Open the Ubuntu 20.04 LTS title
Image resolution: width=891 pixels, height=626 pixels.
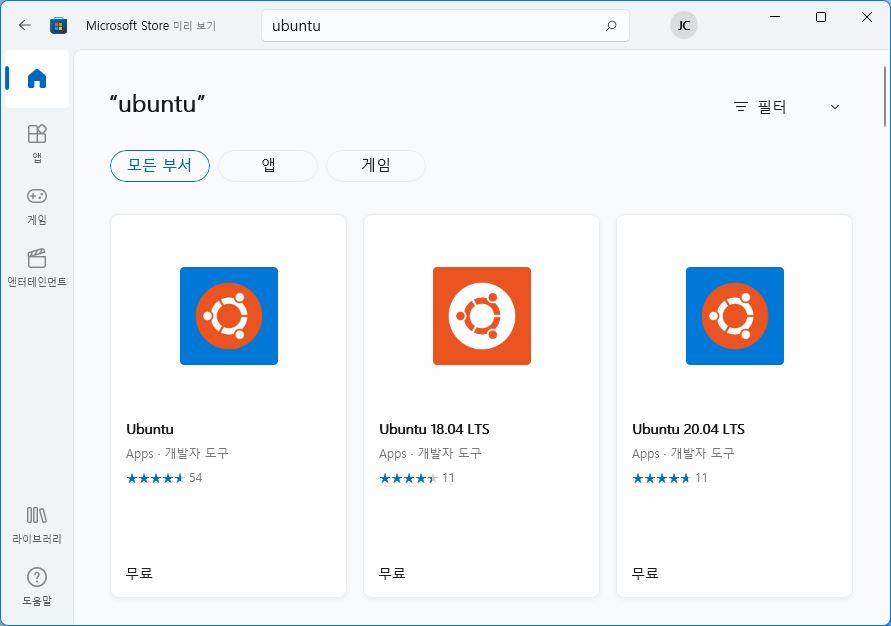tap(688, 429)
